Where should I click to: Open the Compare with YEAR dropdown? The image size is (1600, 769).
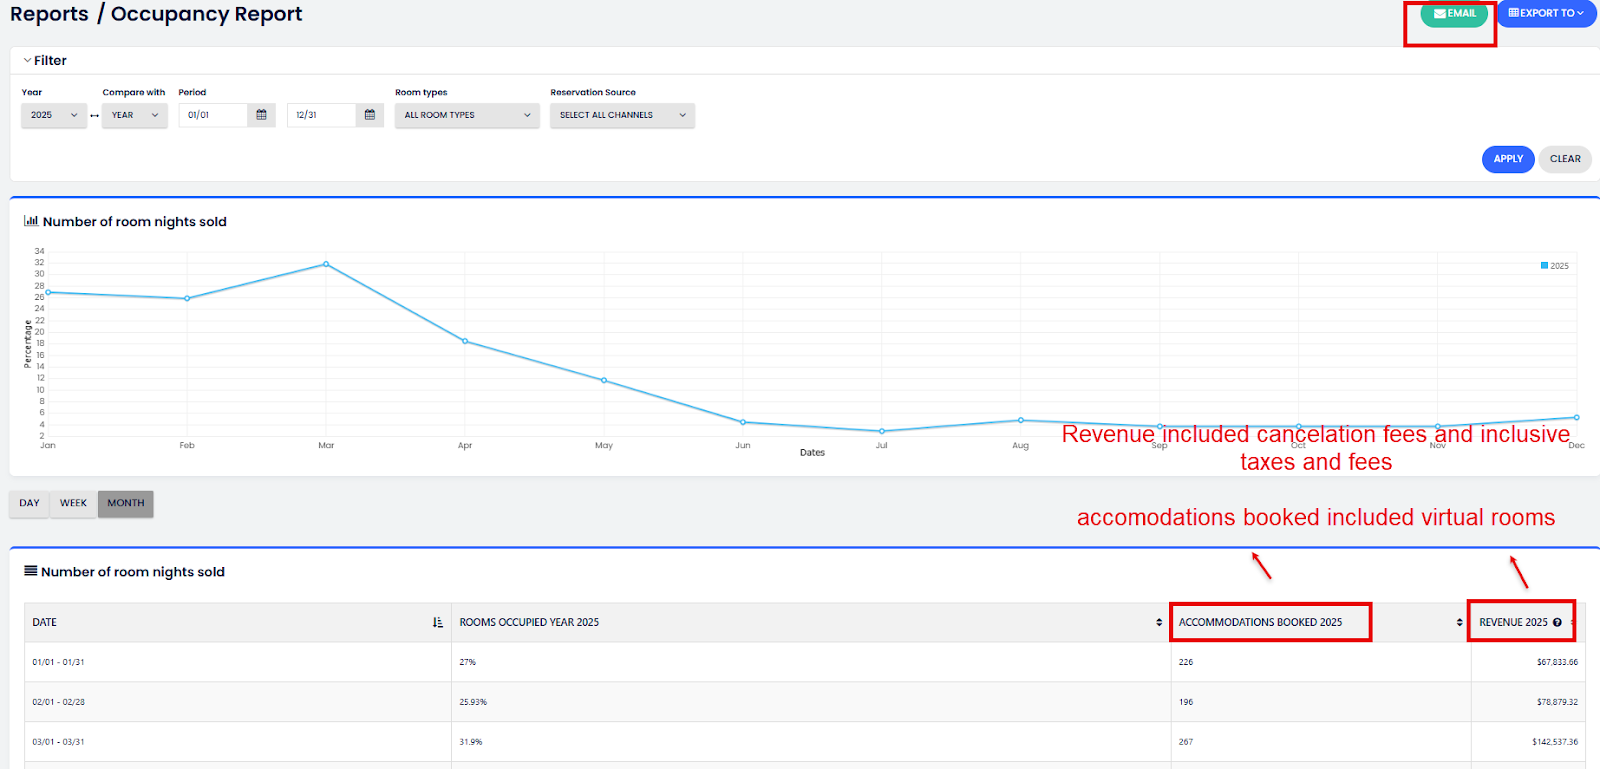point(134,115)
